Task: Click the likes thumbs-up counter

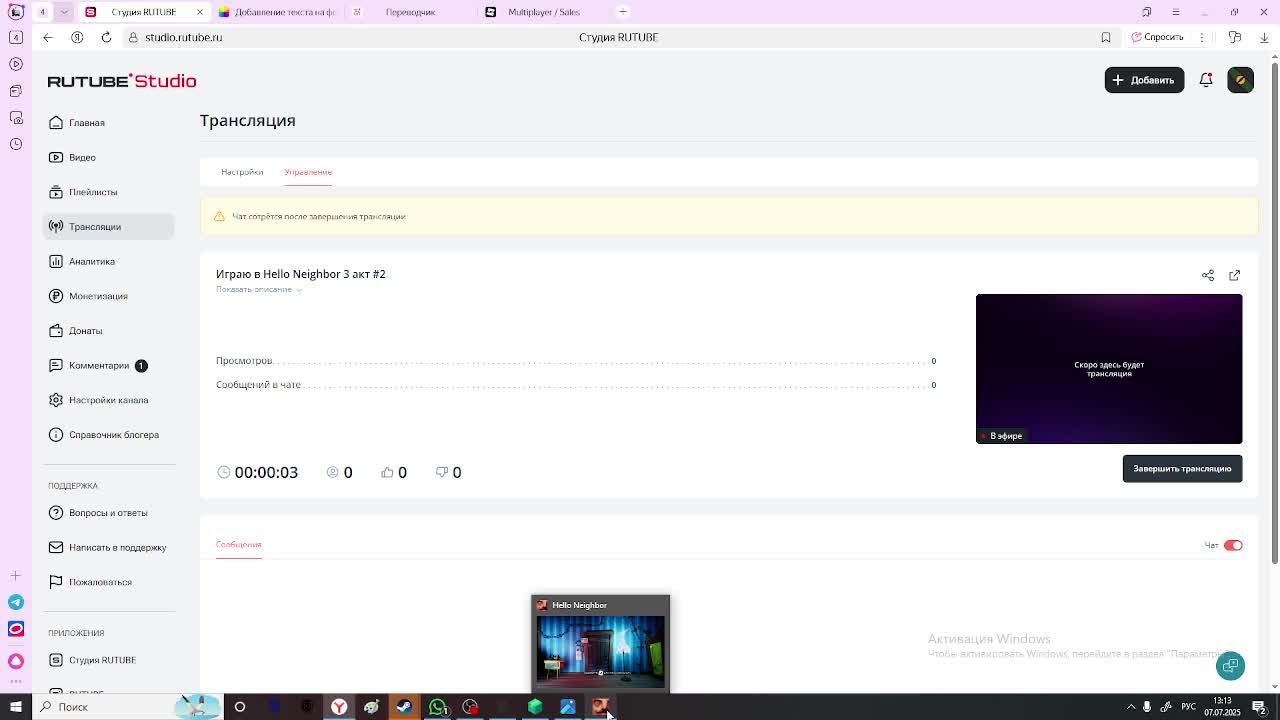Action: point(394,472)
